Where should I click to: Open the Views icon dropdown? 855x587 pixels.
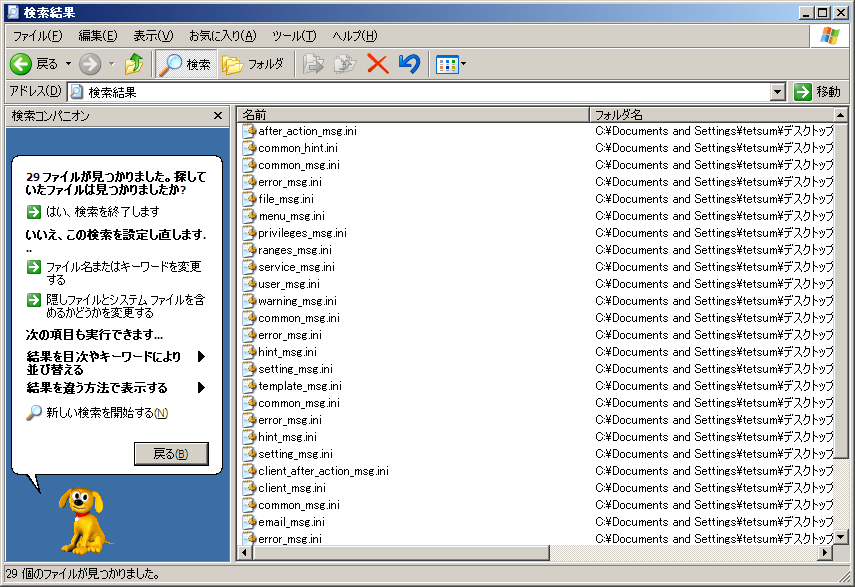click(451, 64)
